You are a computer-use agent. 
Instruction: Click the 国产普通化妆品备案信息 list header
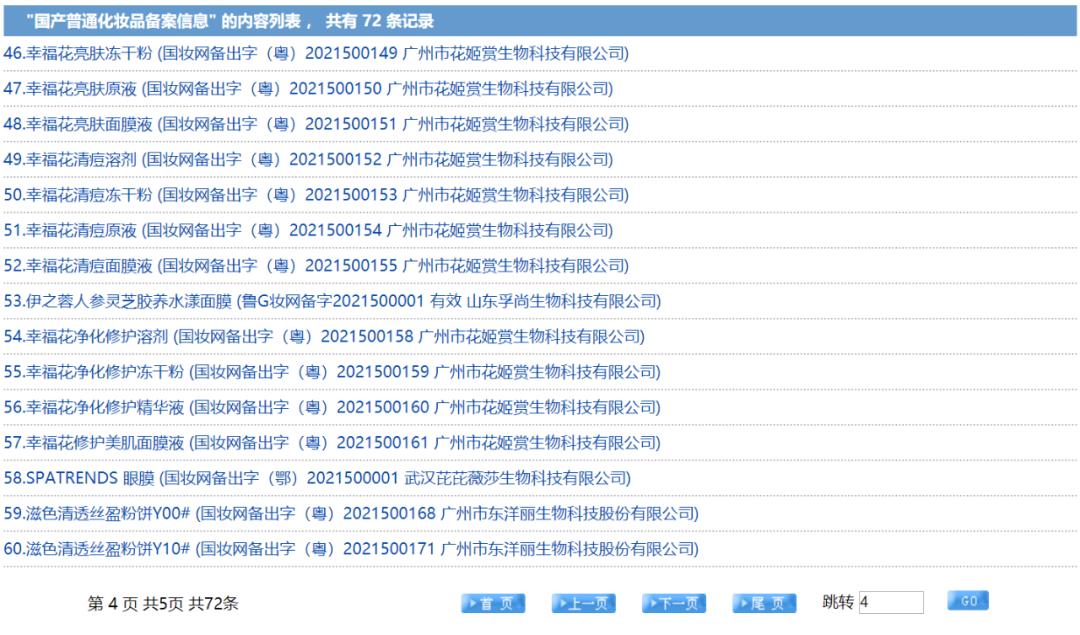click(540, 21)
